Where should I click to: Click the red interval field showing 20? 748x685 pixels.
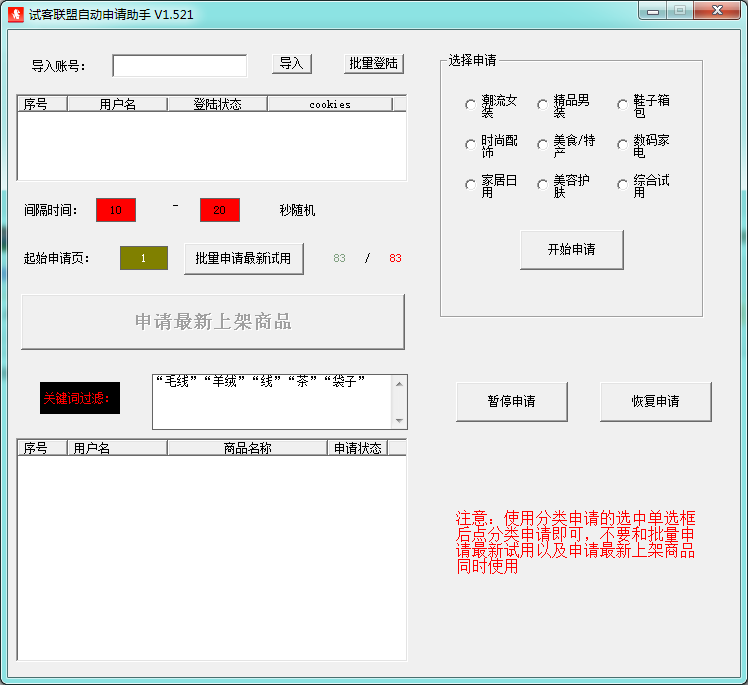(220, 210)
